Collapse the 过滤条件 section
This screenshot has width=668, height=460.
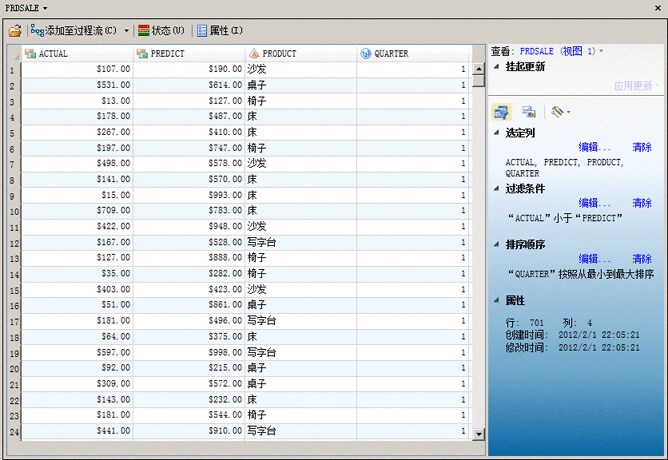[496, 188]
